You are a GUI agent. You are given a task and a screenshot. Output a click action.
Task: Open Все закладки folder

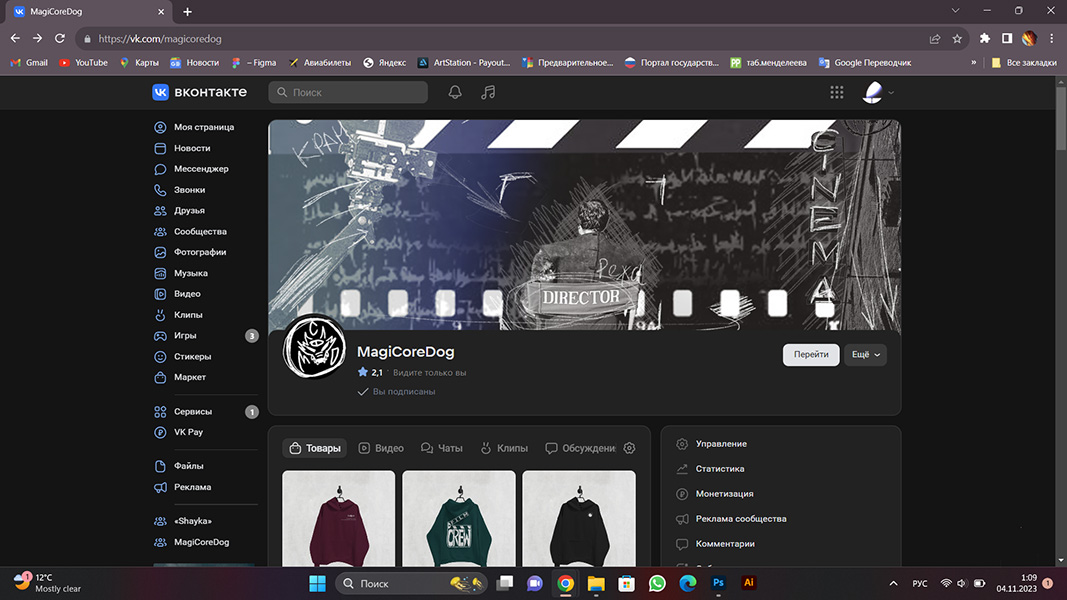pyautogui.click(x=1024, y=63)
